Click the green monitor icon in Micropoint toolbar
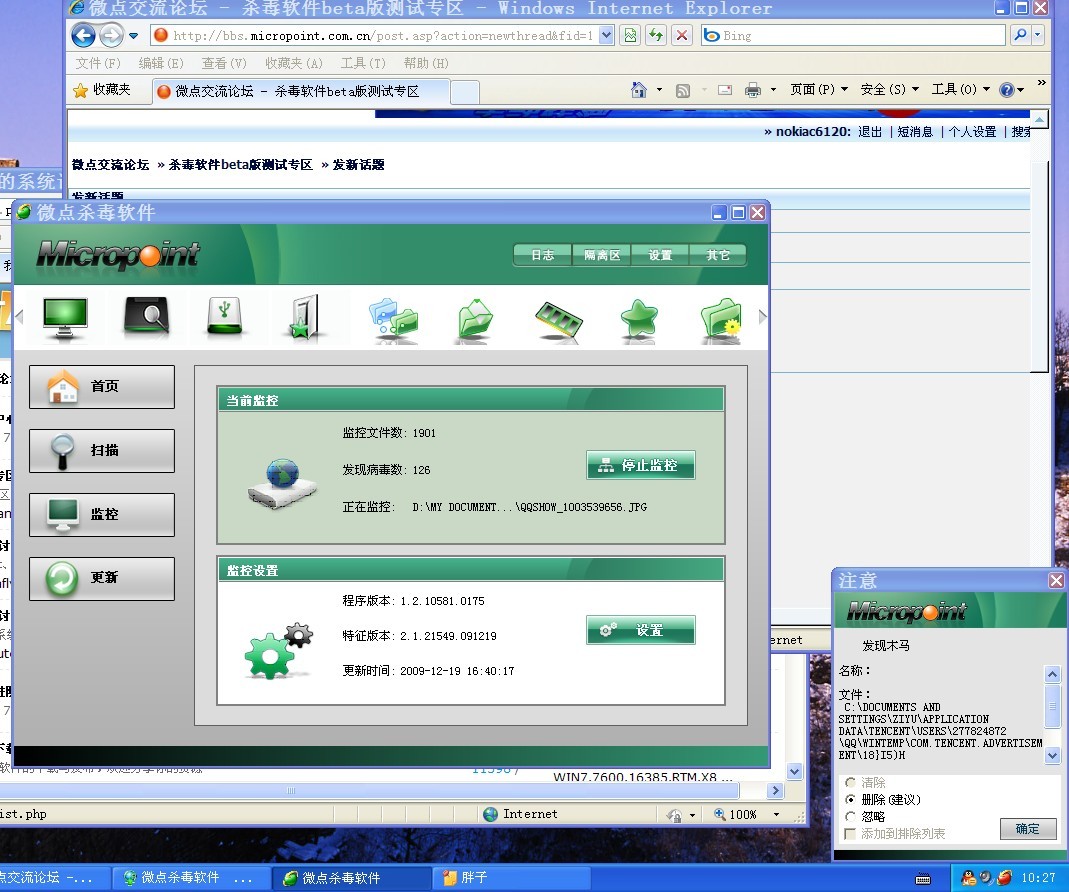Image resolution: width=1069 pixels, height=892 pixels. click(x=65, y=317)
